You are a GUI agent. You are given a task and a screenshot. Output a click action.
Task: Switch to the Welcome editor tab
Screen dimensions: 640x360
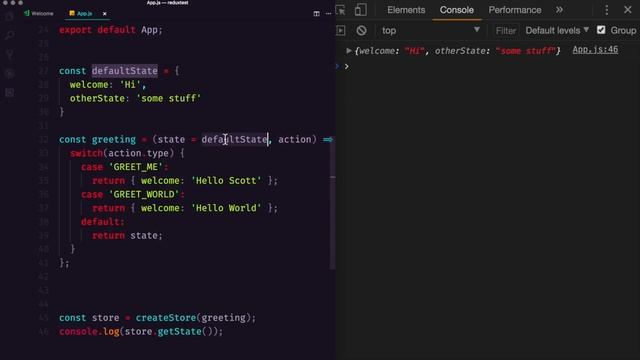click(x=39, y=13)
